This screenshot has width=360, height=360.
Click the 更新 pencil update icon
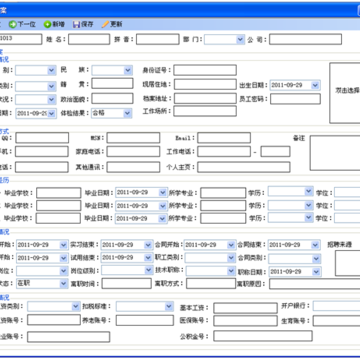pos(105,24)
